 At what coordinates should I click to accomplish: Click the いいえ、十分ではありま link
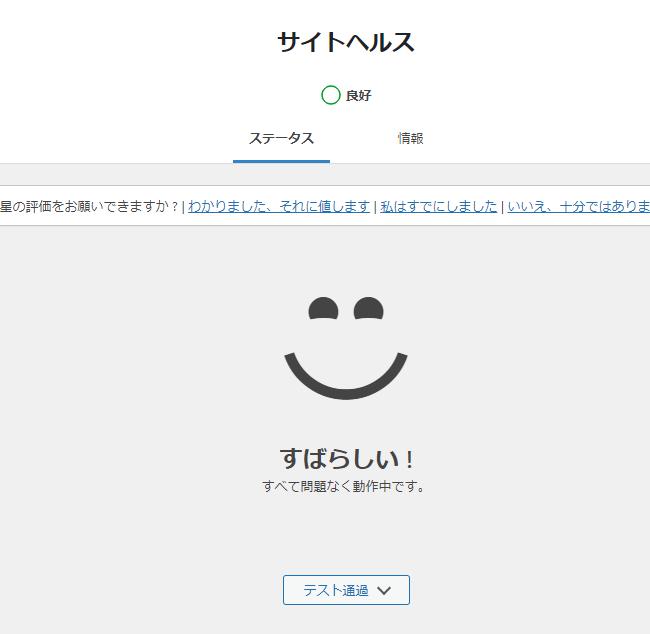(579, 206)
